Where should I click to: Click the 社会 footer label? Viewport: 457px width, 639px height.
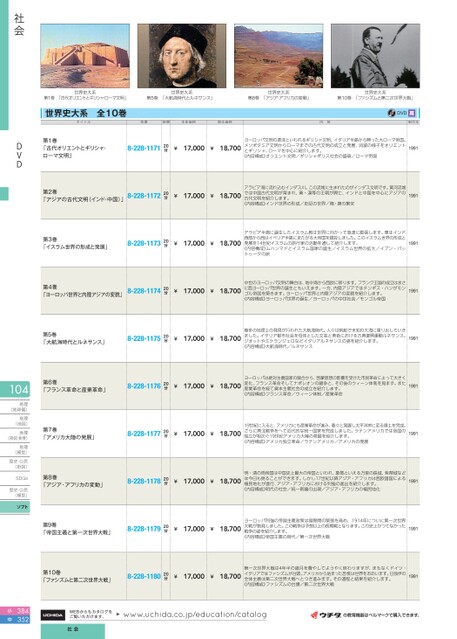pyautogui.click(x=73, y=630)
